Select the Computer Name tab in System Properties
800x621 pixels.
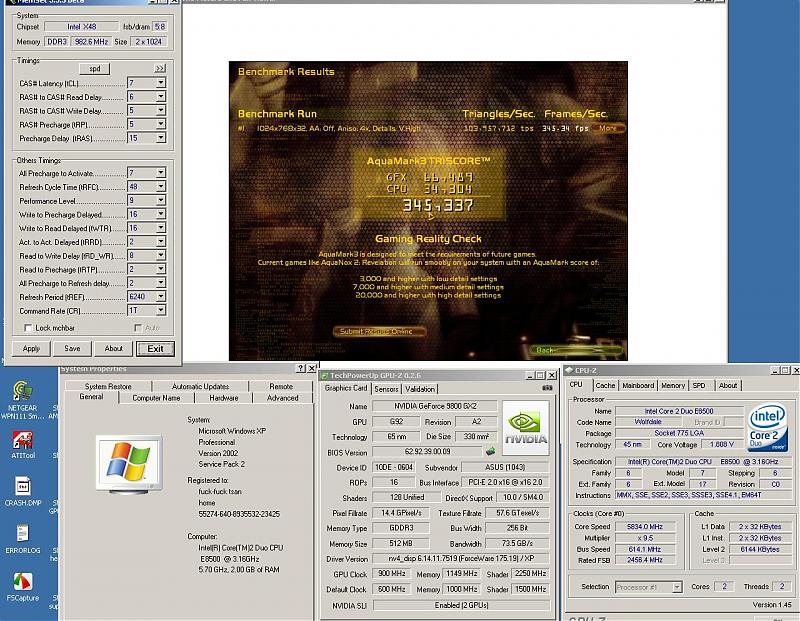pos(156,398)
